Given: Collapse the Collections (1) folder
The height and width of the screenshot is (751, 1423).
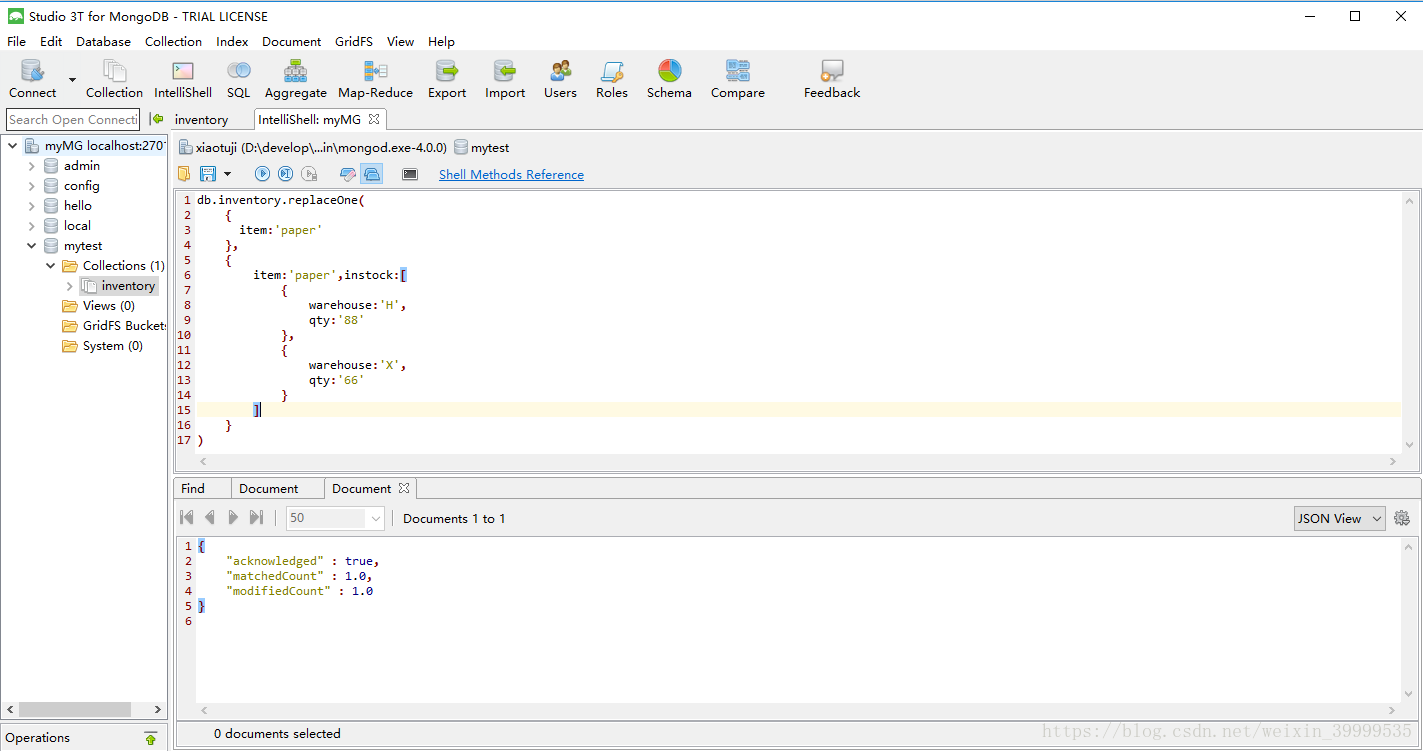Looking at the screenshot, I should point(51,266).
